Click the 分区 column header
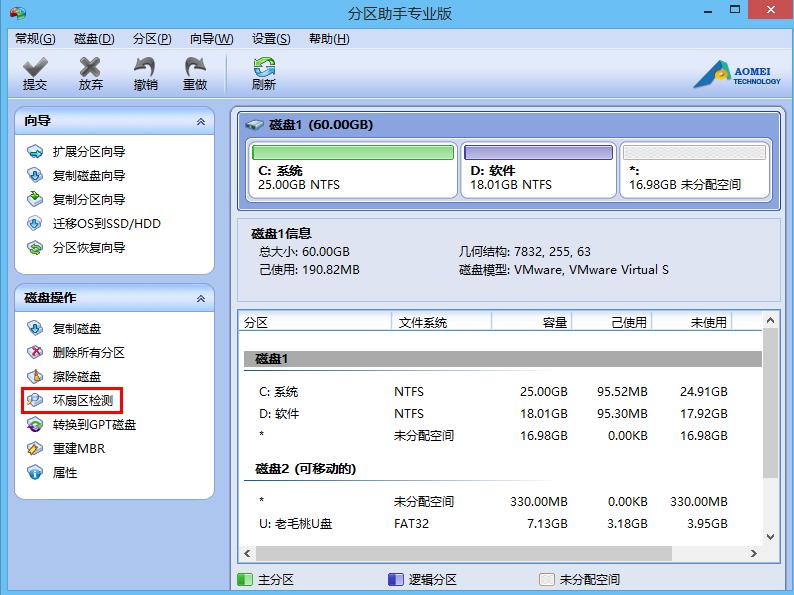This screenshot has width=794, height=595. tap(315, 322)
